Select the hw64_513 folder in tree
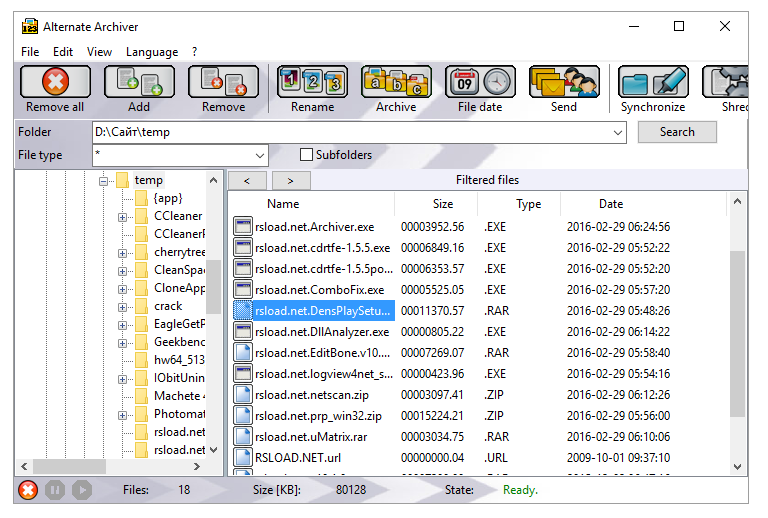Viewport: 768px width, 518px height. coord(179,360)
